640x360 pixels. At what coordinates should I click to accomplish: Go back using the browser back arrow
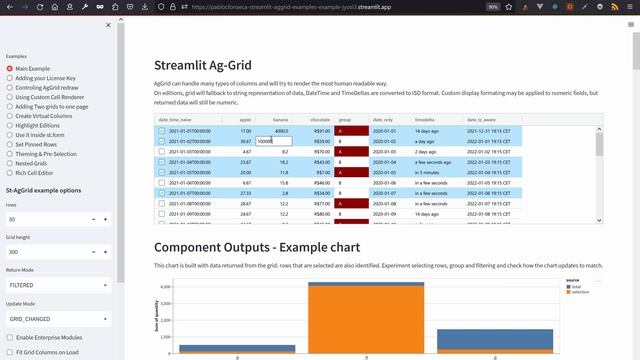[x=10, y=7]
